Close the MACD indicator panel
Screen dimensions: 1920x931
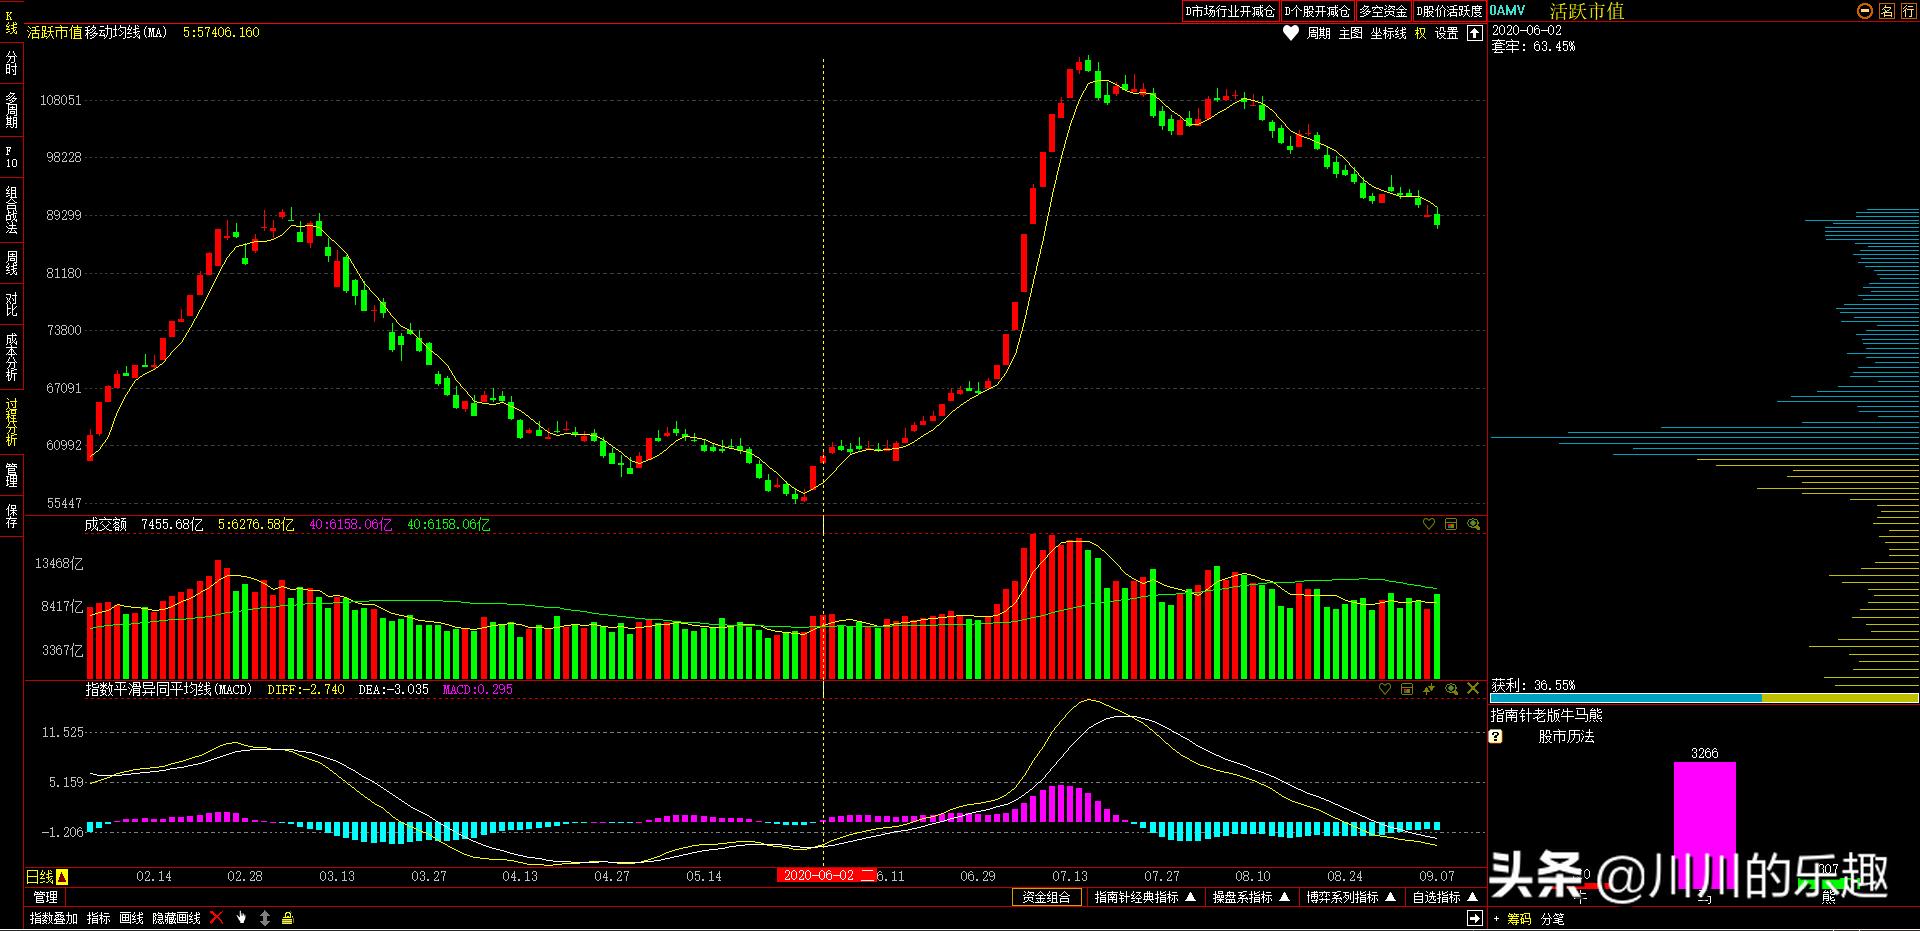coord(1473,689)
